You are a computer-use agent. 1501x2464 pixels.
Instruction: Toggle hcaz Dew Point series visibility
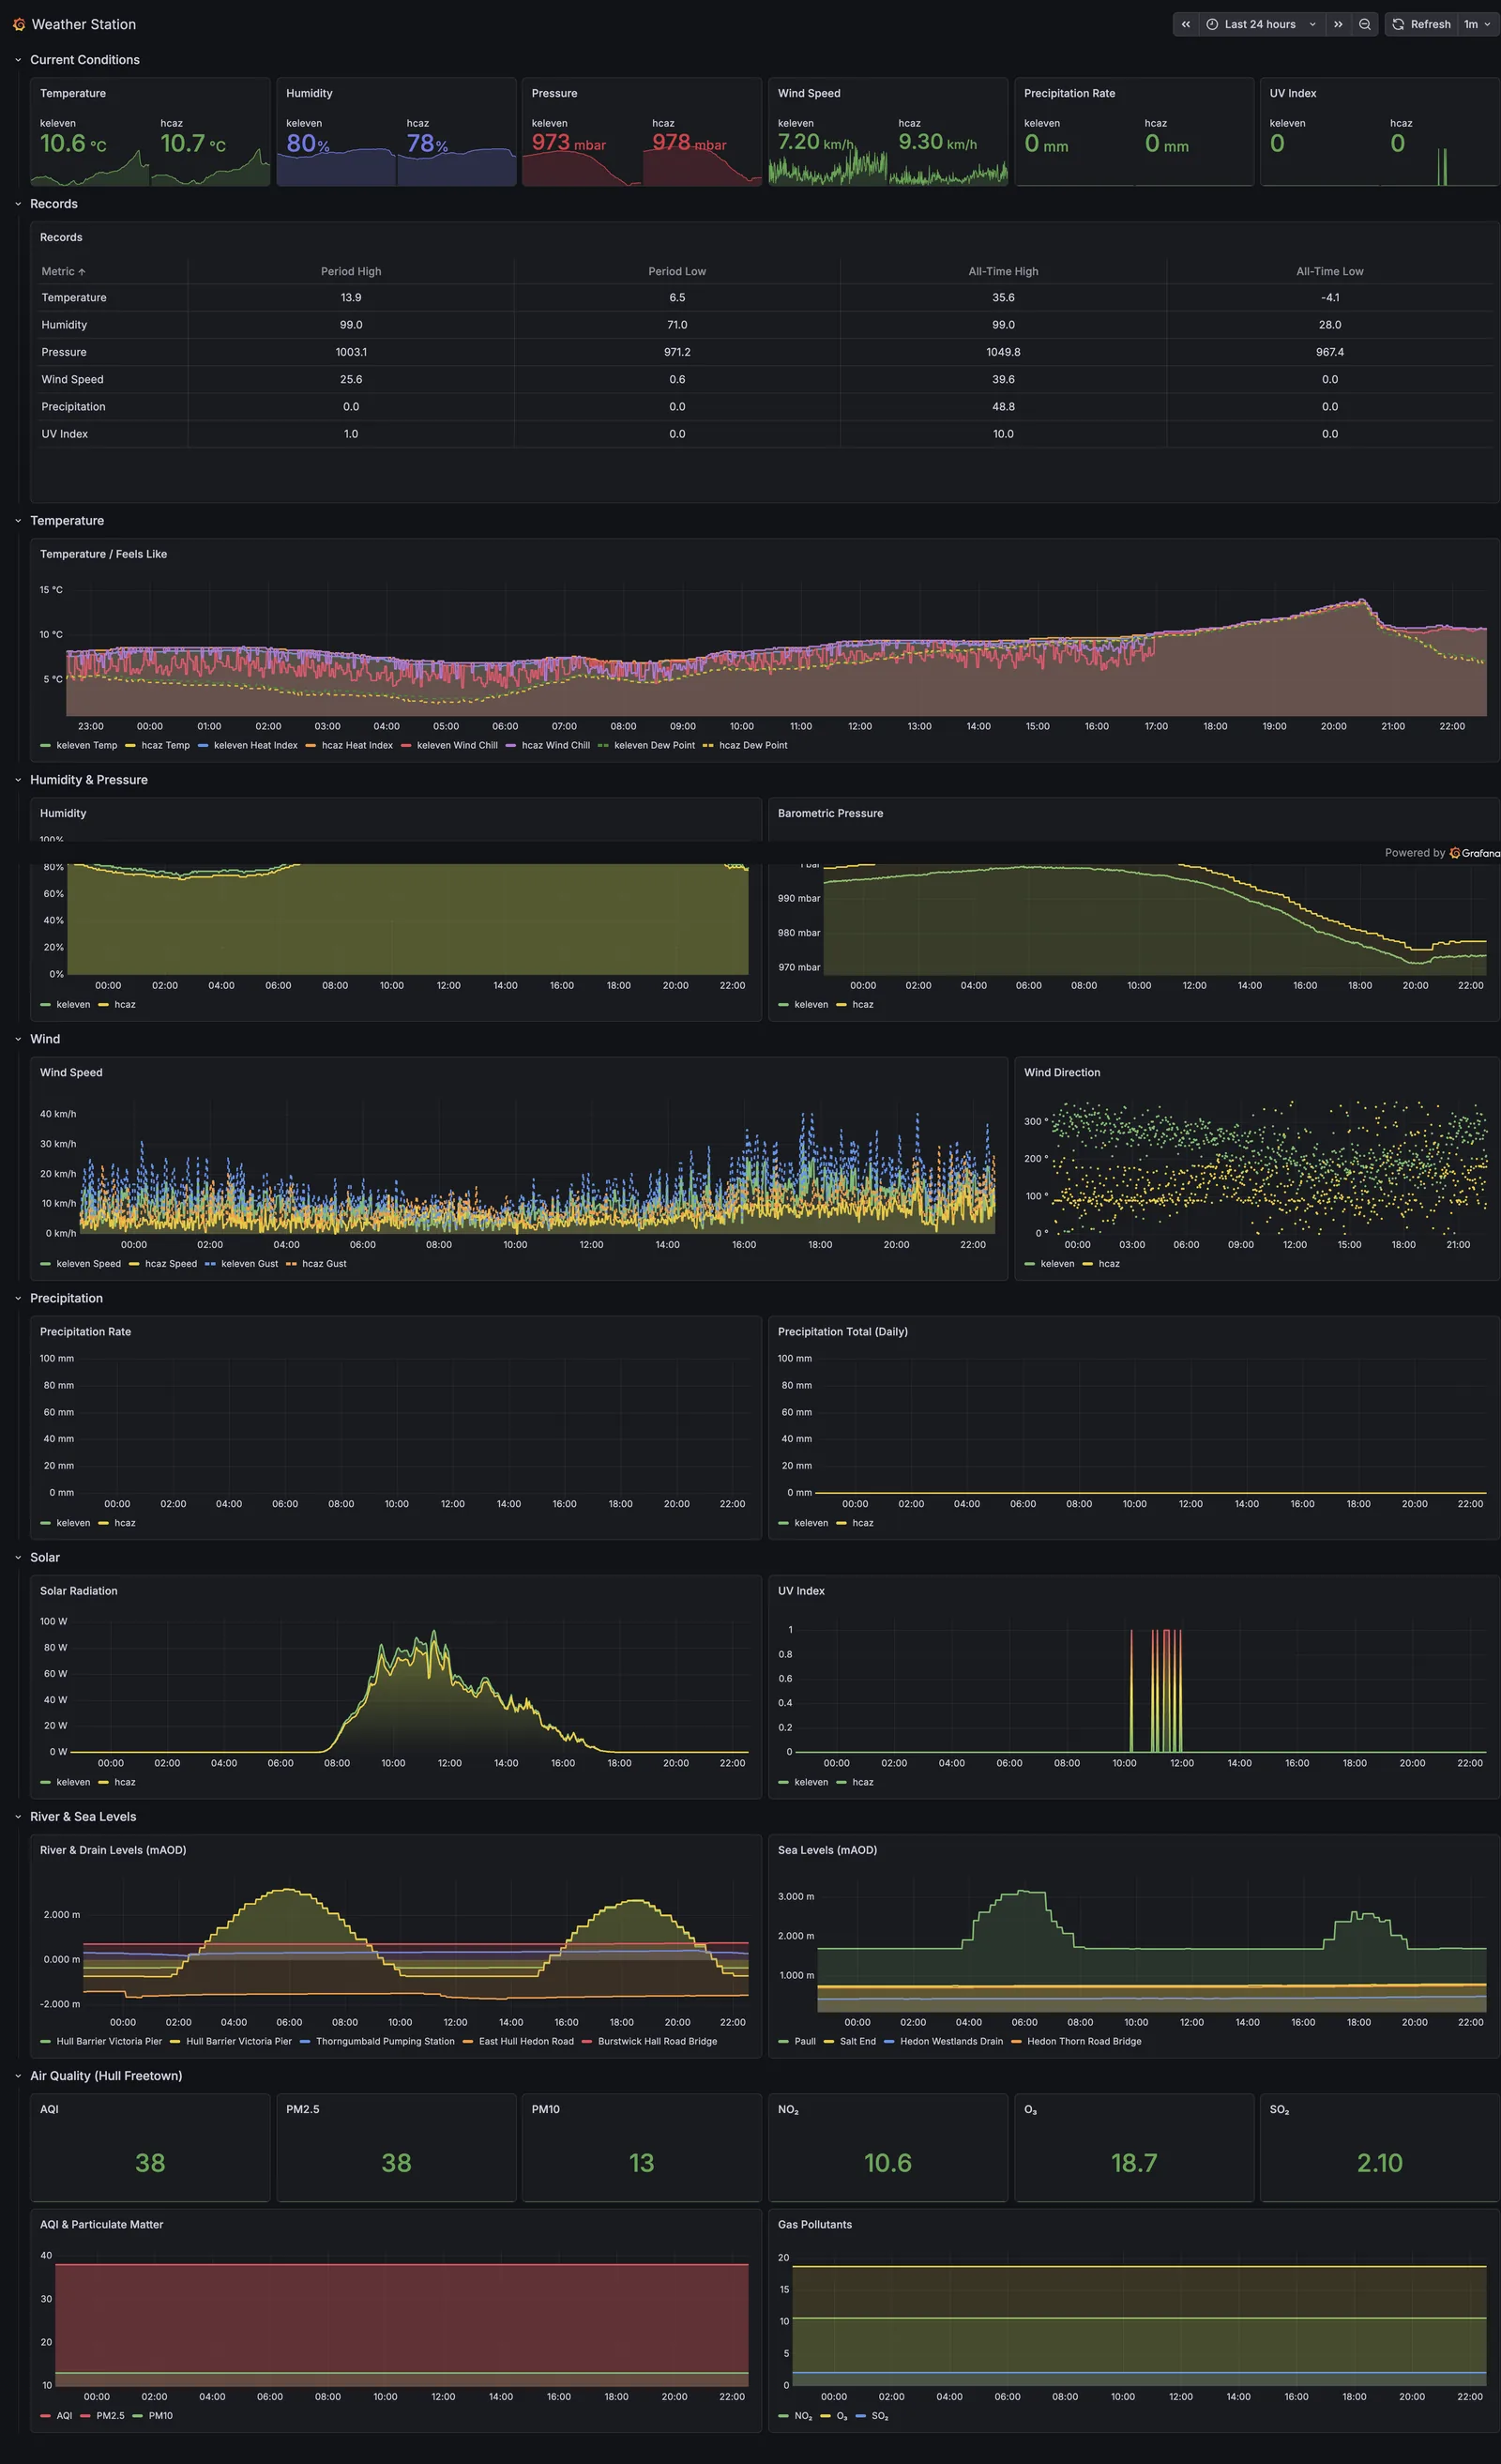[753, 745]
